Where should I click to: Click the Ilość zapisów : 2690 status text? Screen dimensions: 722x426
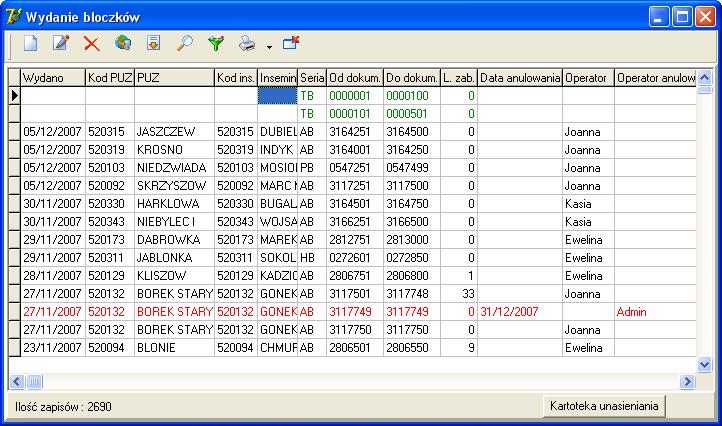63,407
